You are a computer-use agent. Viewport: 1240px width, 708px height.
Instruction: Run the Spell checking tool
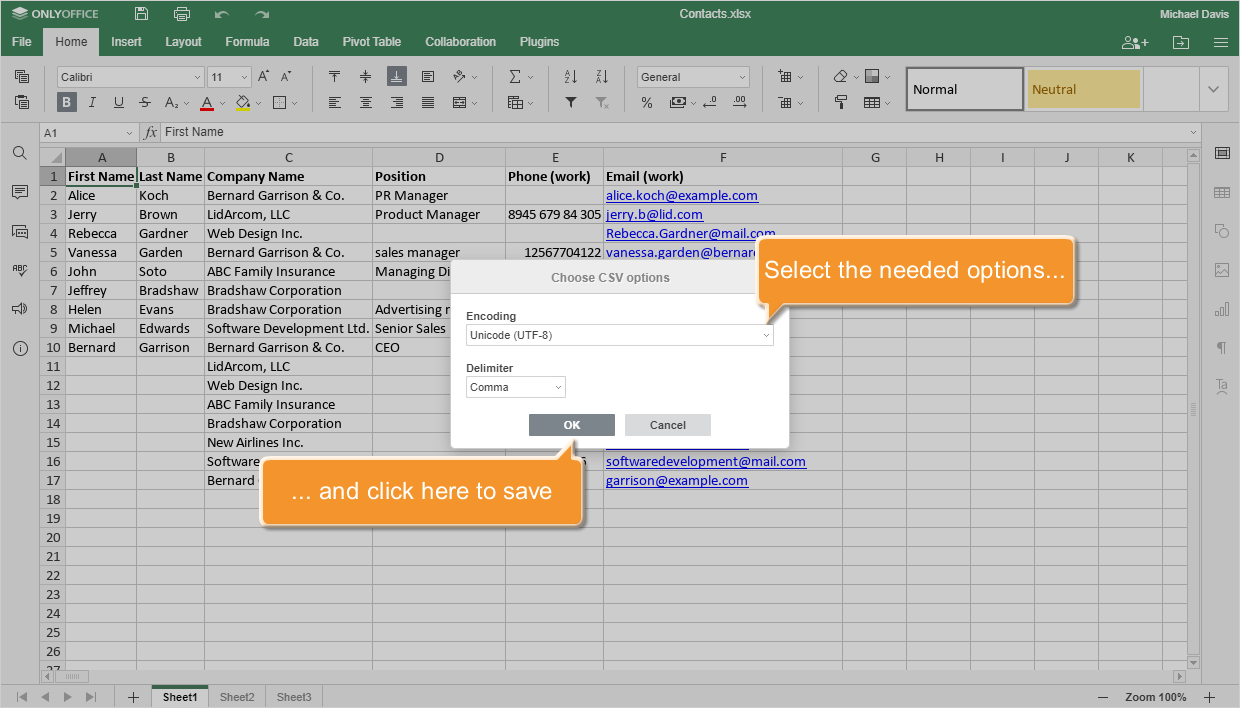(19, 268)
